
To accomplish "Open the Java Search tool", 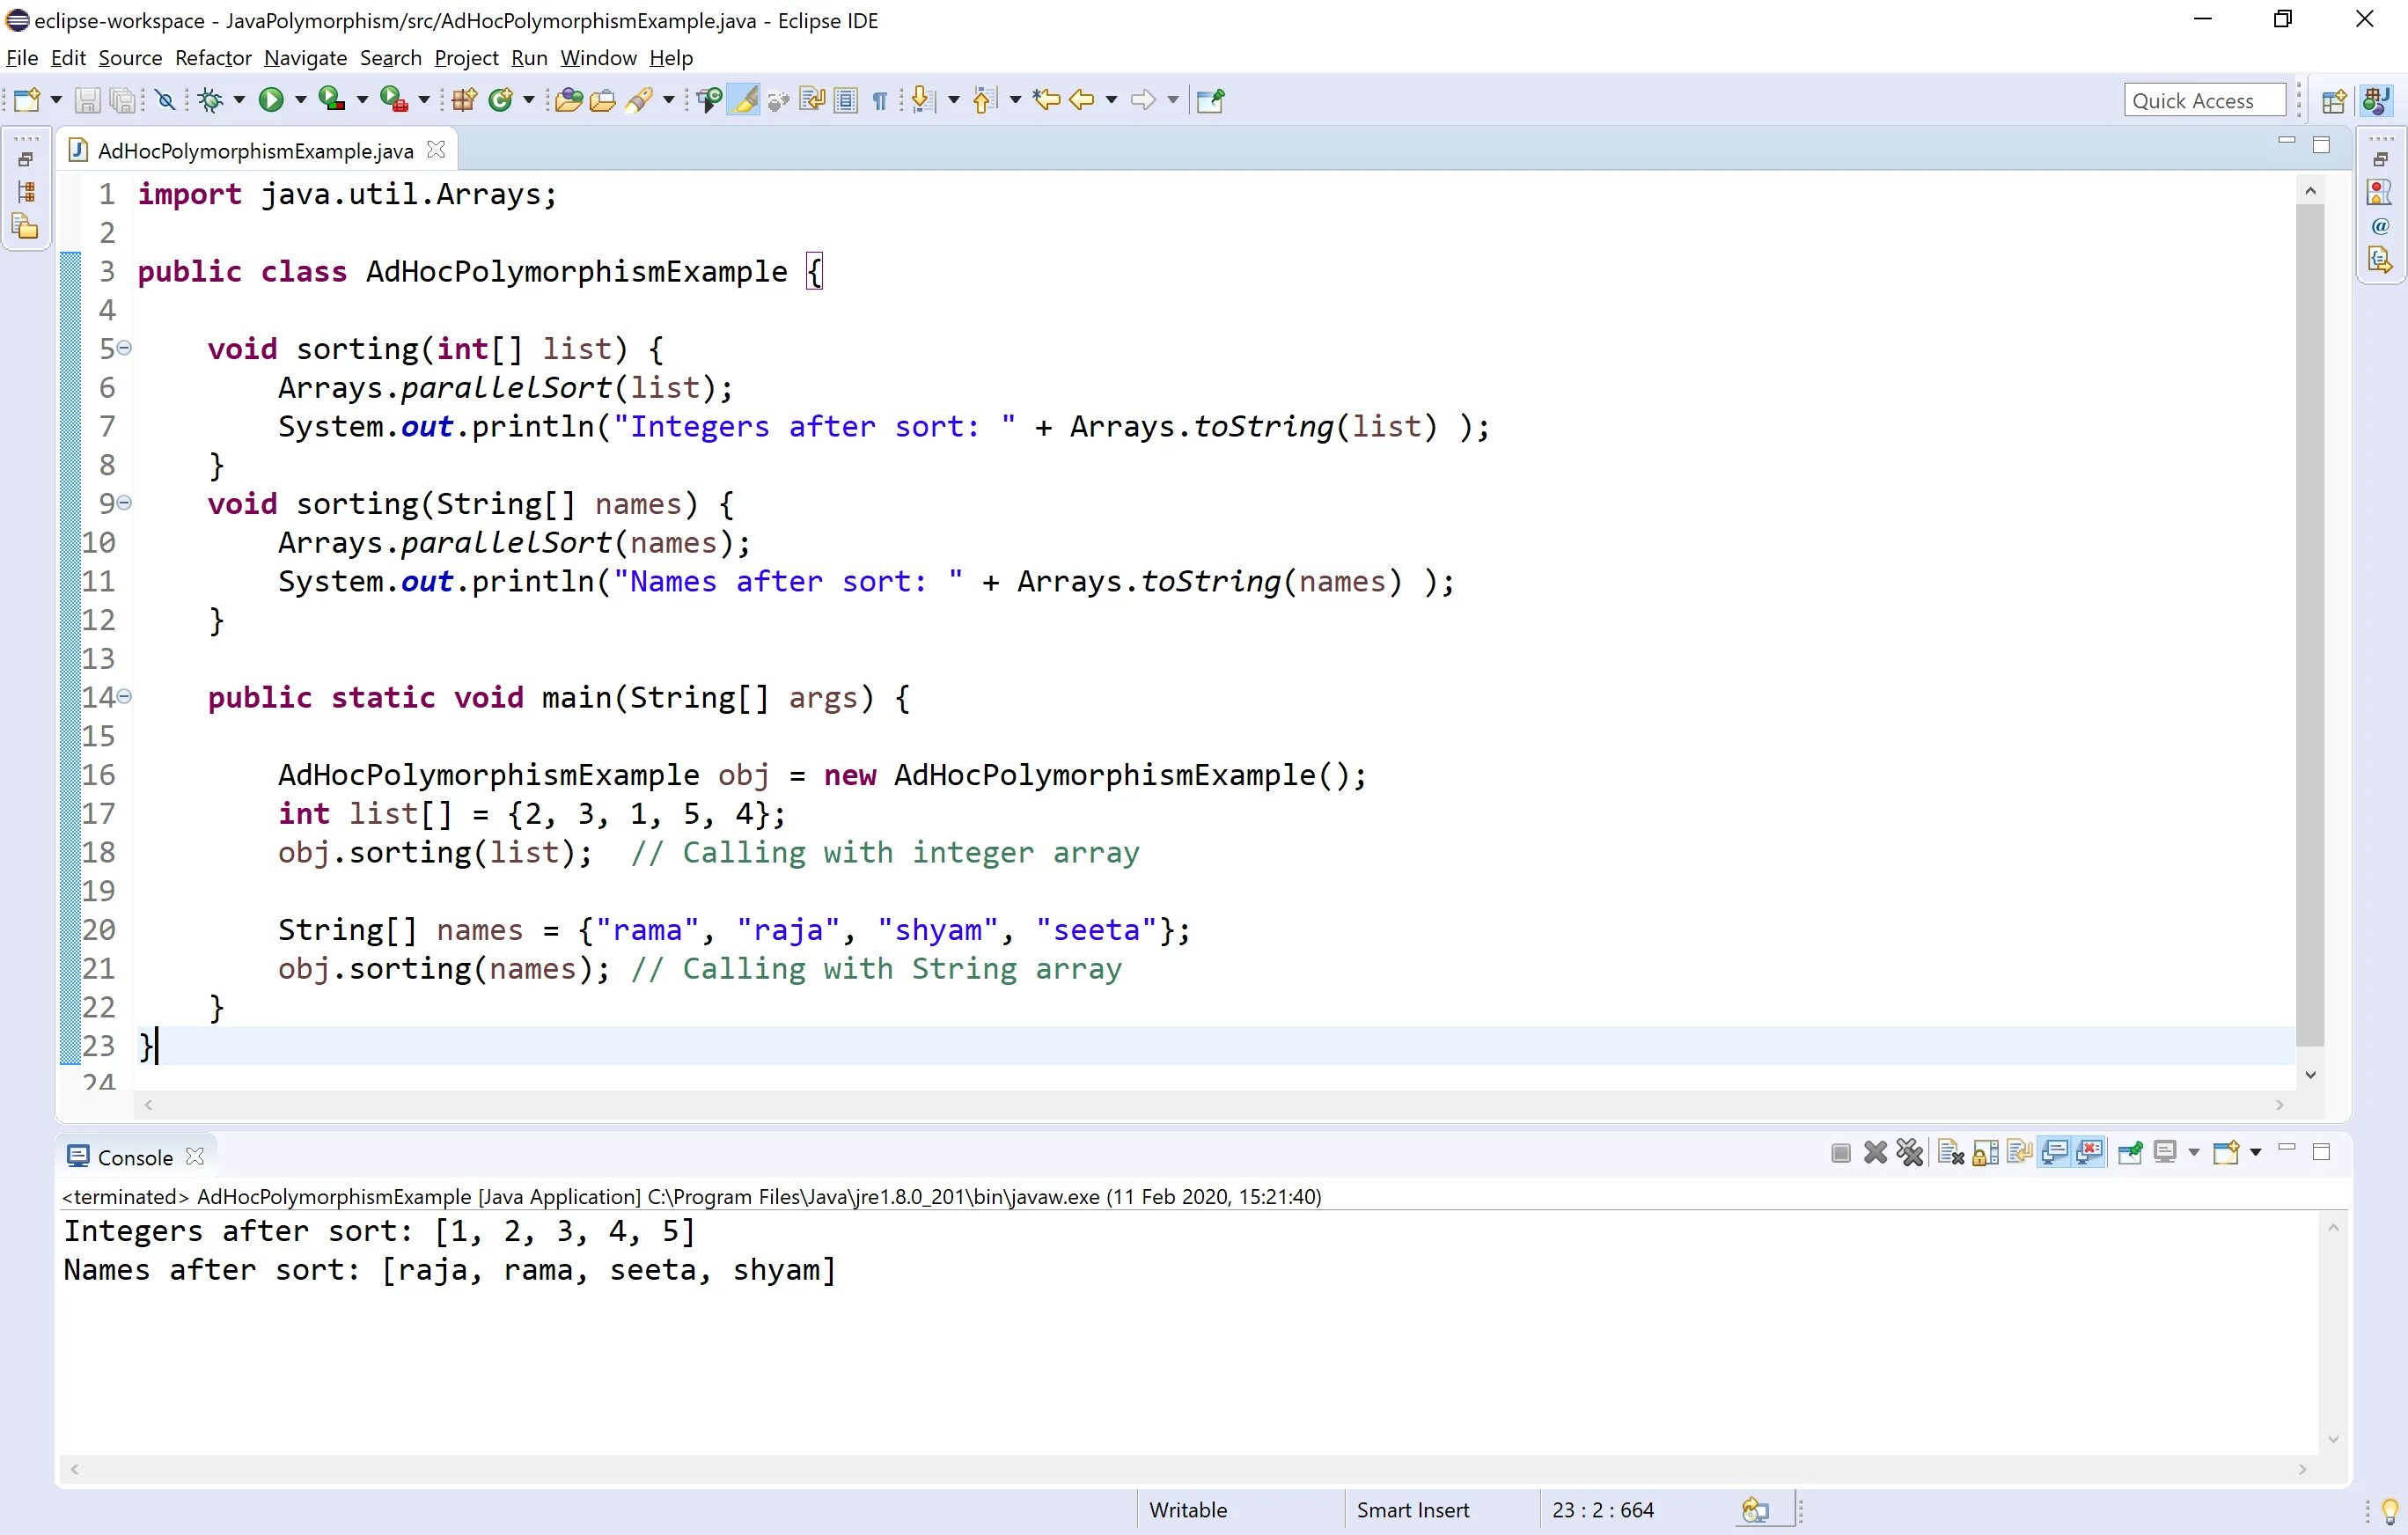I will 641,99.
